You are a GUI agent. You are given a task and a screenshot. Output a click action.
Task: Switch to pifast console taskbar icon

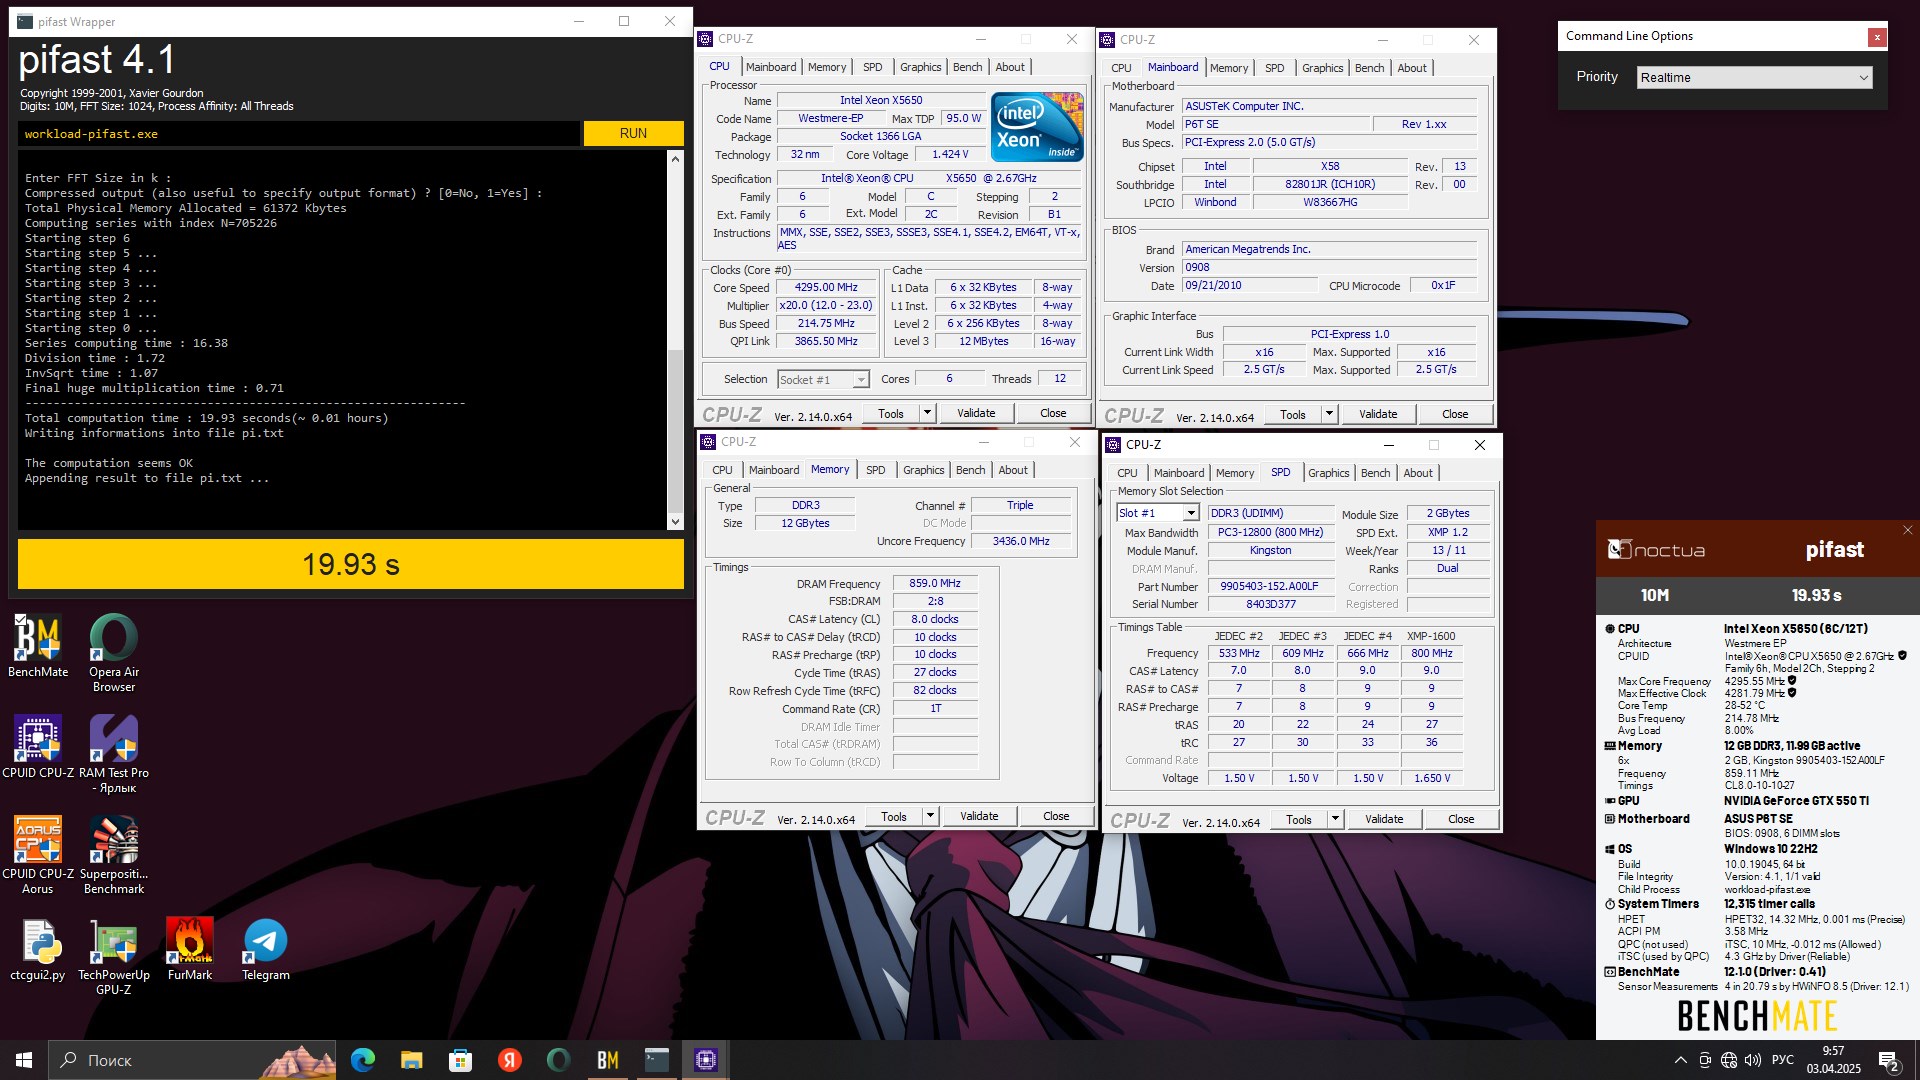pos(656,1060)
